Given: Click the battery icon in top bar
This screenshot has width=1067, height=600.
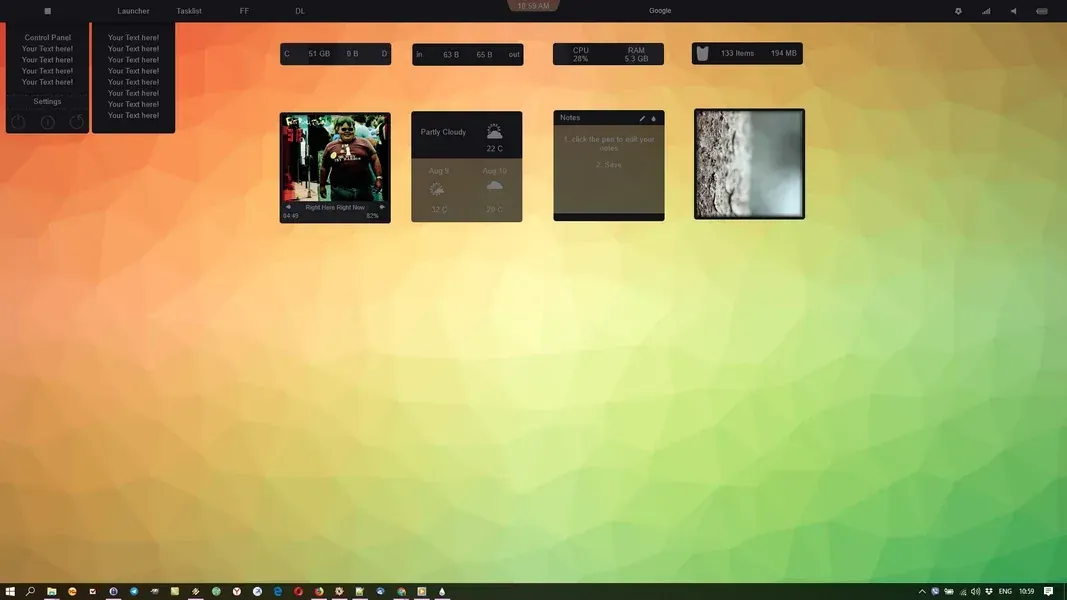Looking at the screenshot, I should 1042,11.
